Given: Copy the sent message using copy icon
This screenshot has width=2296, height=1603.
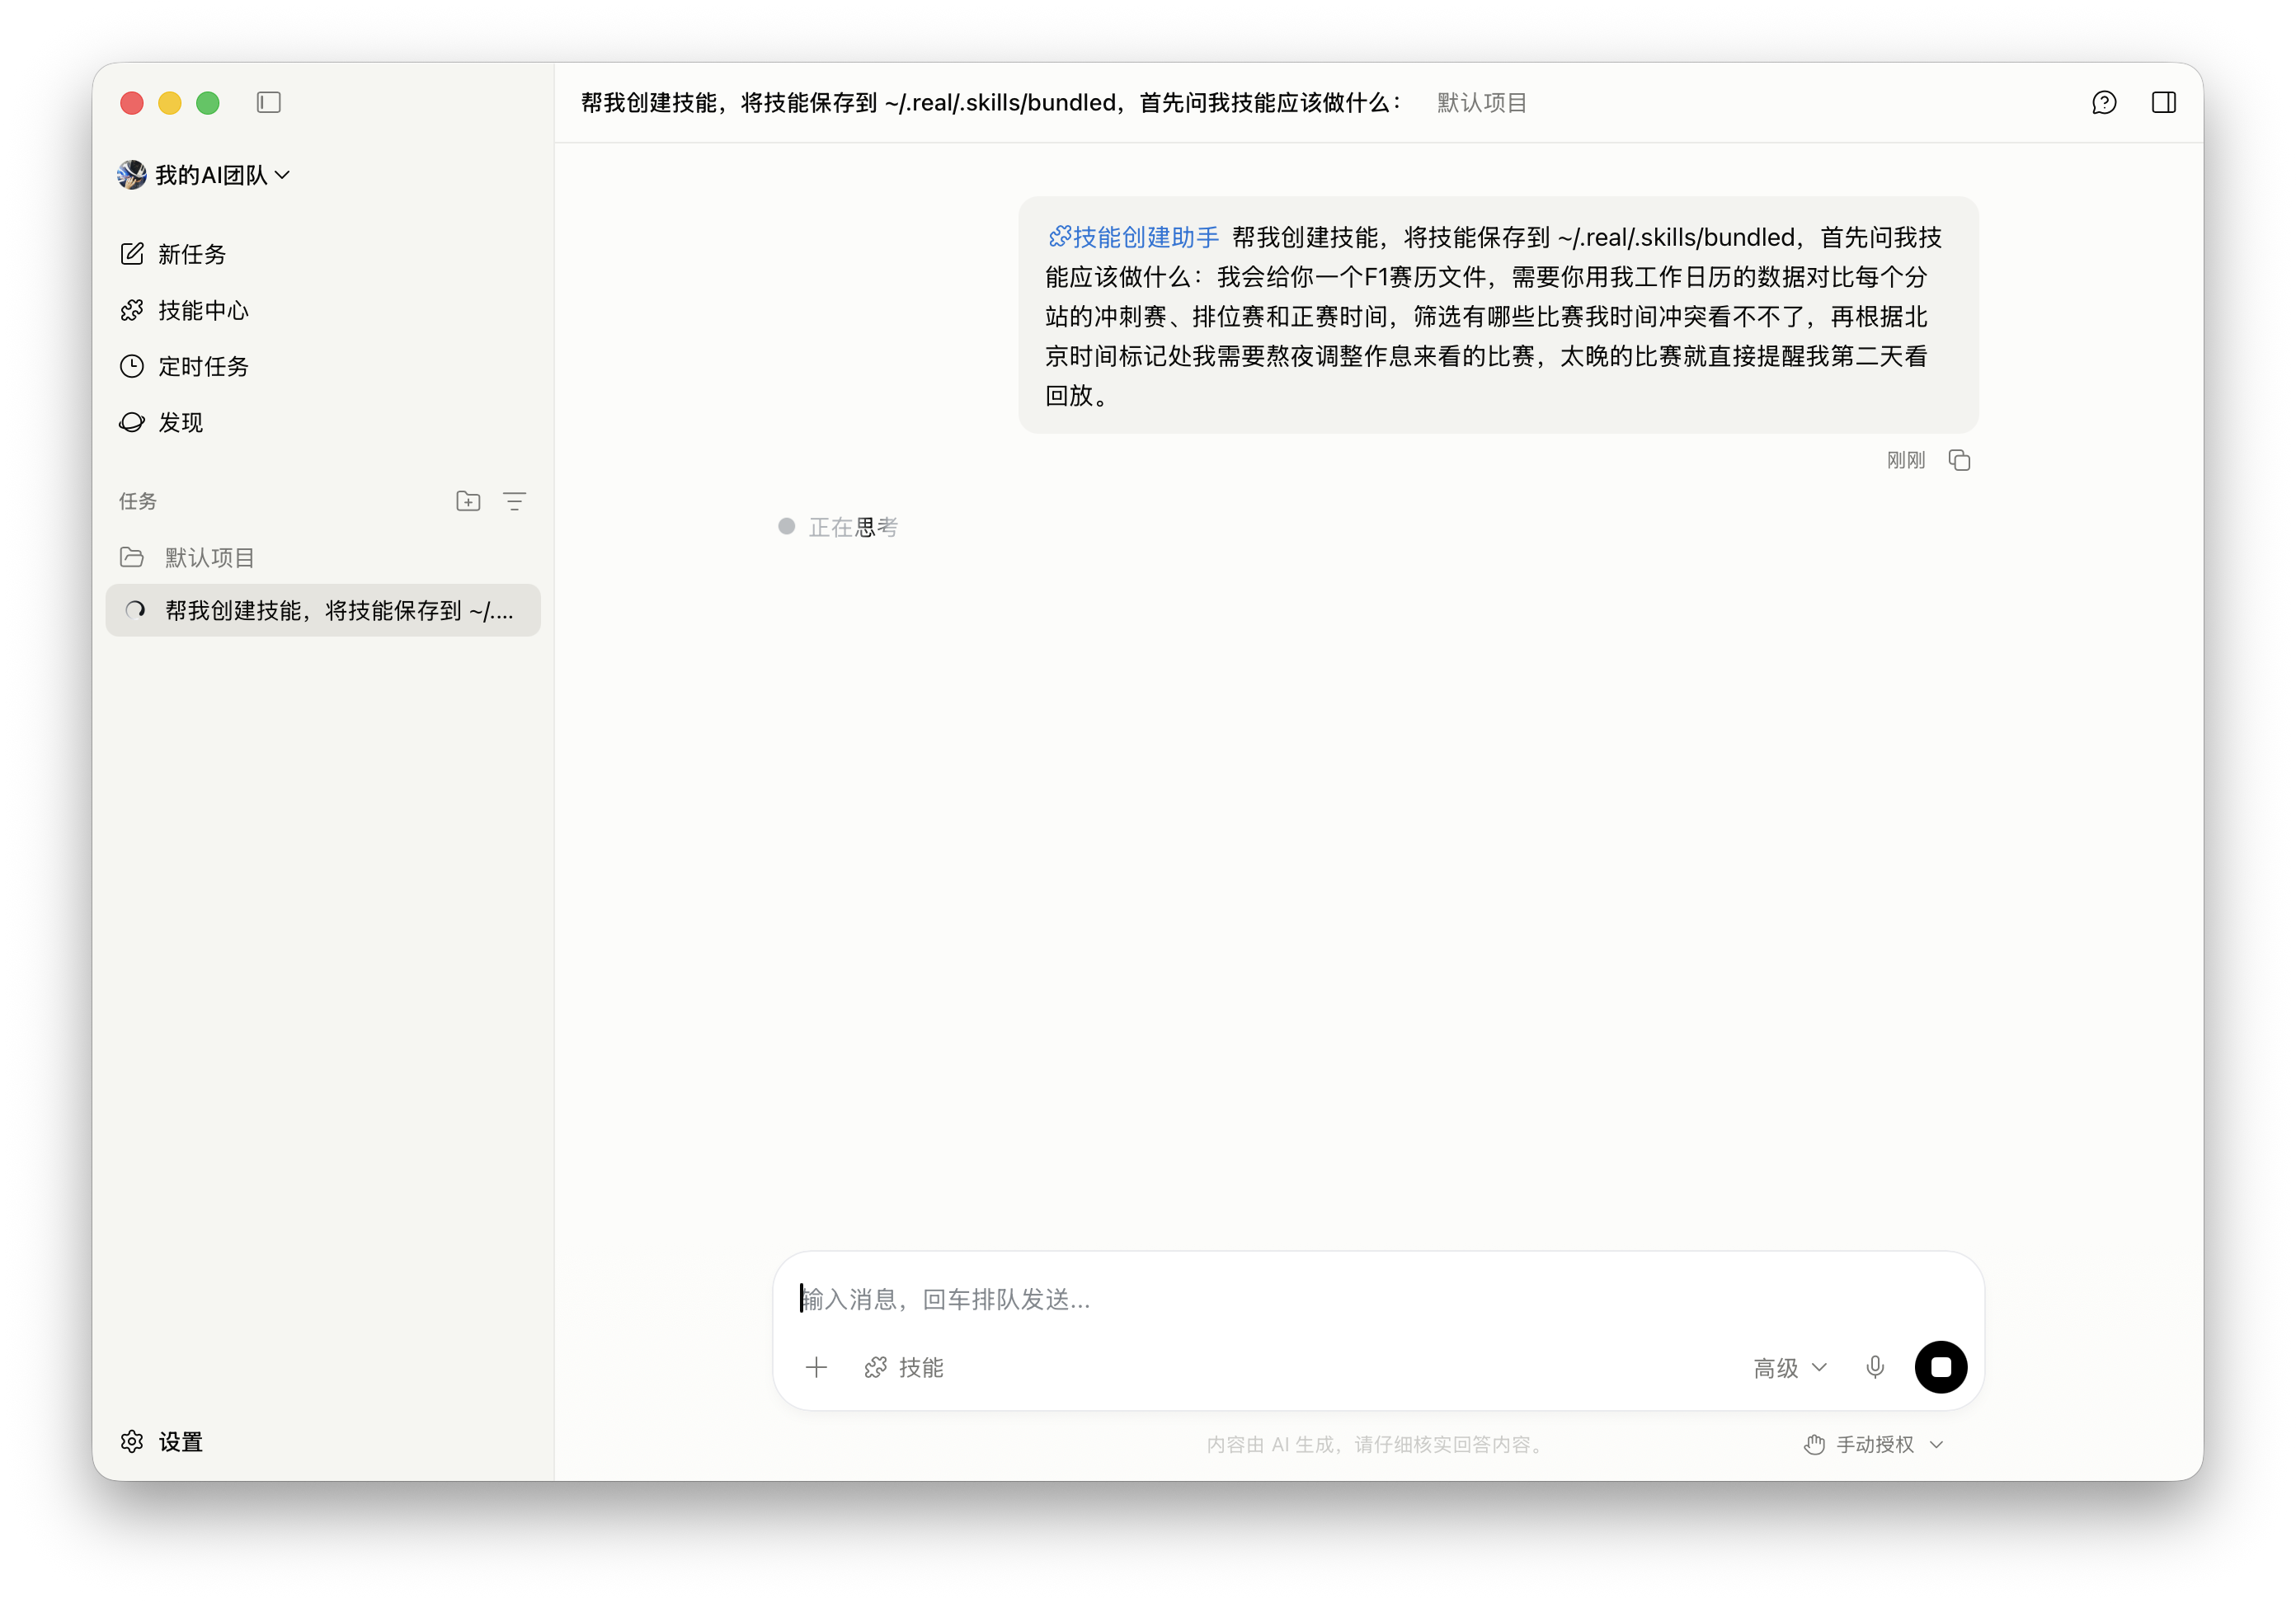Looking at the screenshot, I should point(1959,459).
